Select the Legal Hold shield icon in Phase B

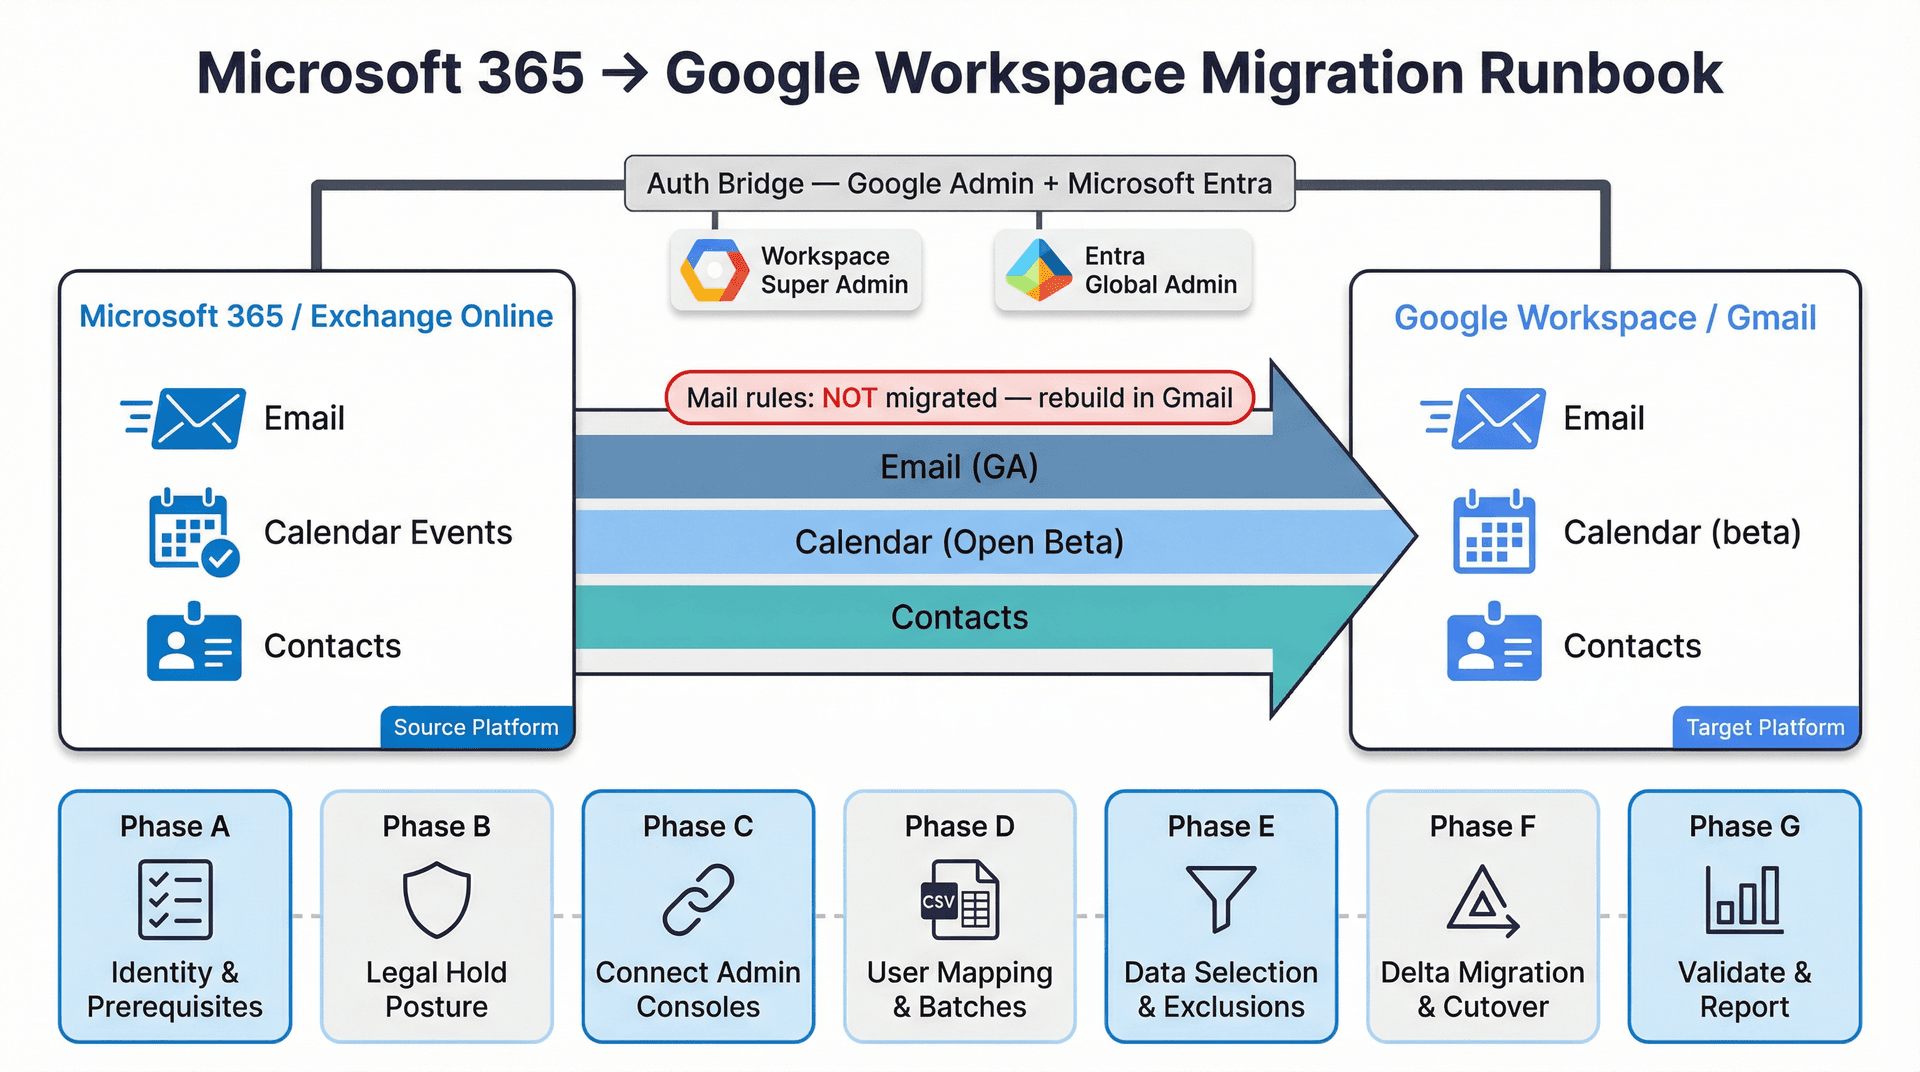click(x=436, y=899)
